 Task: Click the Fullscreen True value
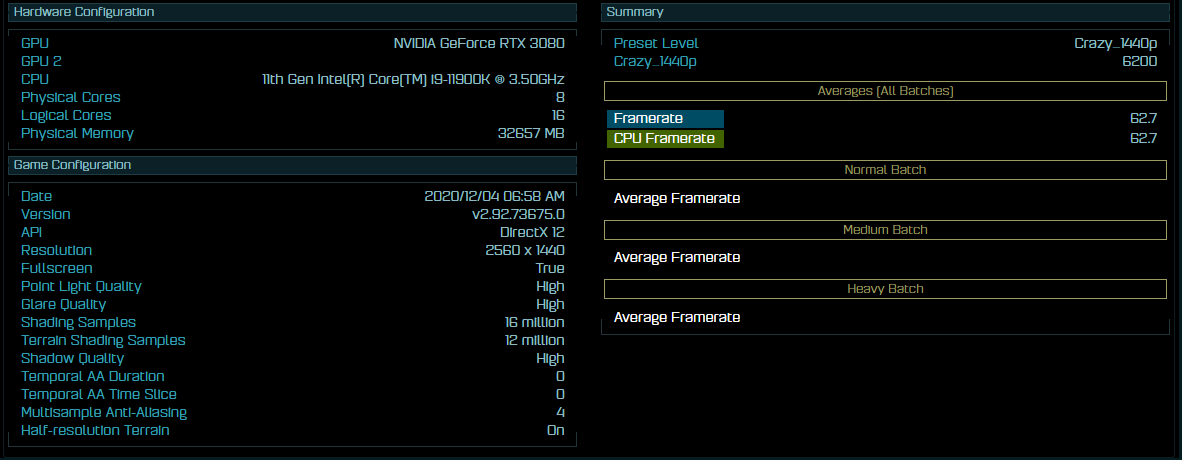(550, 269)
